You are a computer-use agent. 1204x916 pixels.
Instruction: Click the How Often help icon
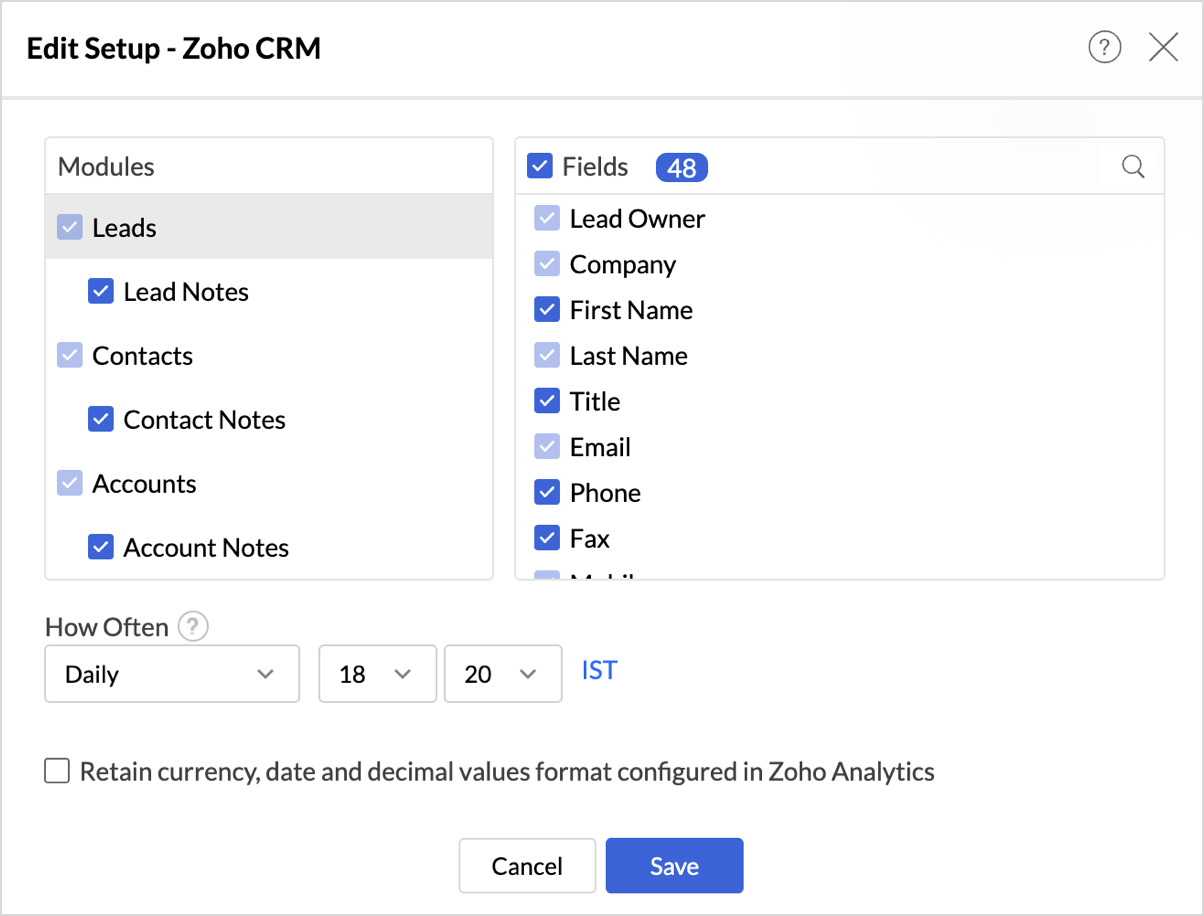[x=193, y=627]
